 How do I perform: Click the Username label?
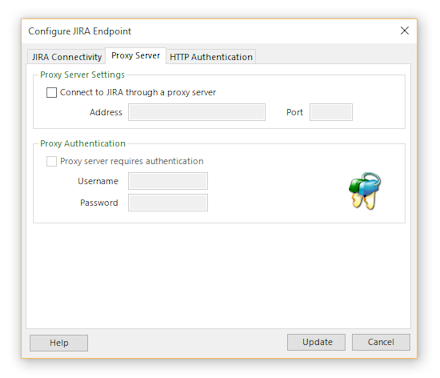pyautogui.click(x=98, y=181)
